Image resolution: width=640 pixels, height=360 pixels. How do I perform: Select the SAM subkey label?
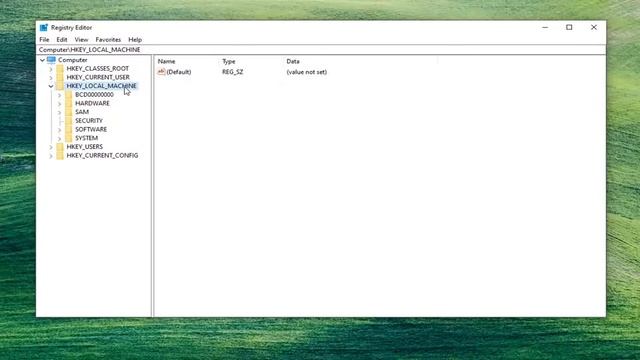coord(82,112)
